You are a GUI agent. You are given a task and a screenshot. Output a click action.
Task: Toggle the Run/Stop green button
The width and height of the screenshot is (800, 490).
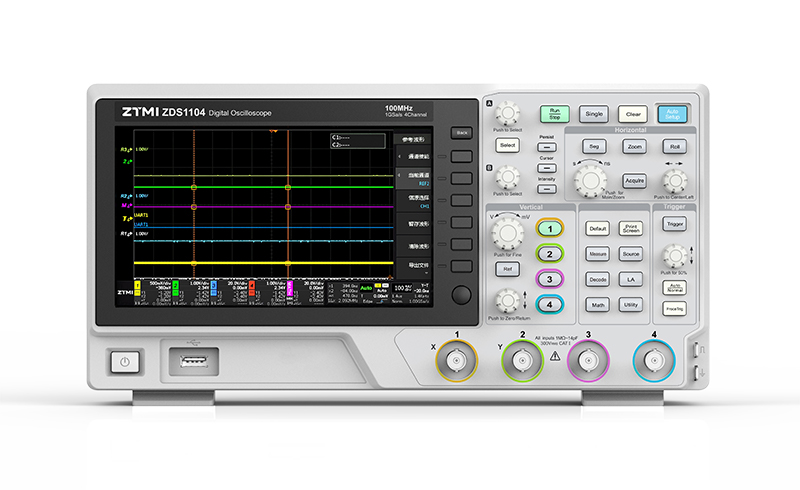tap(555, 114)
